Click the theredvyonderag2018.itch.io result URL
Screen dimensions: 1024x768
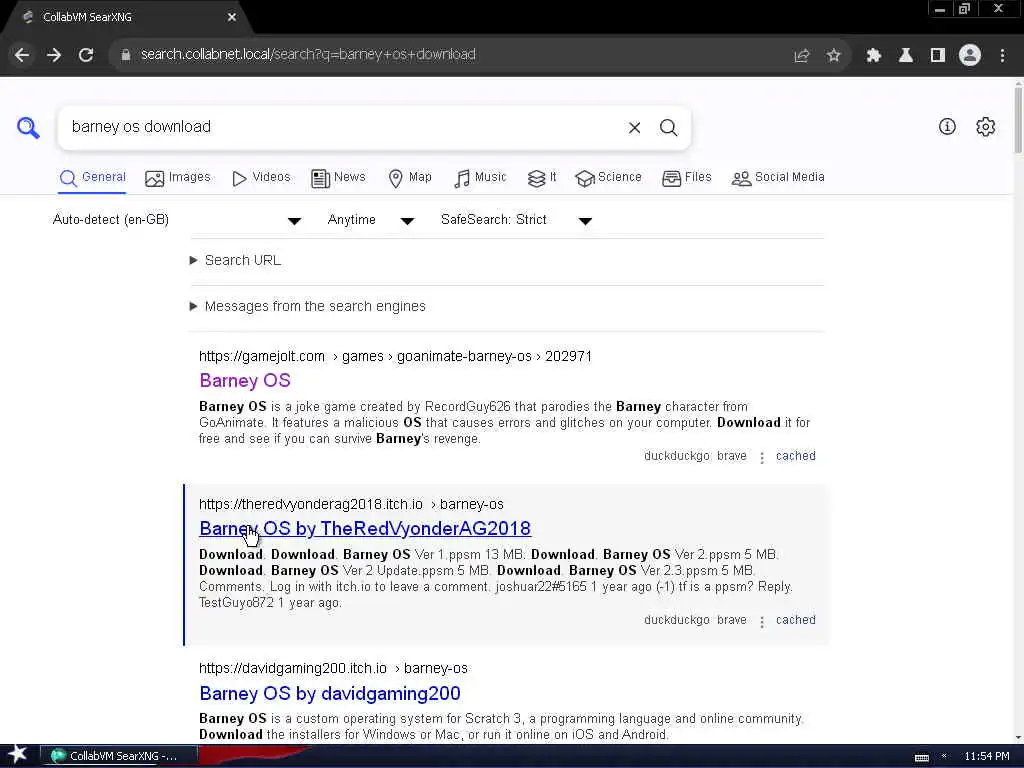pos(351,505)
